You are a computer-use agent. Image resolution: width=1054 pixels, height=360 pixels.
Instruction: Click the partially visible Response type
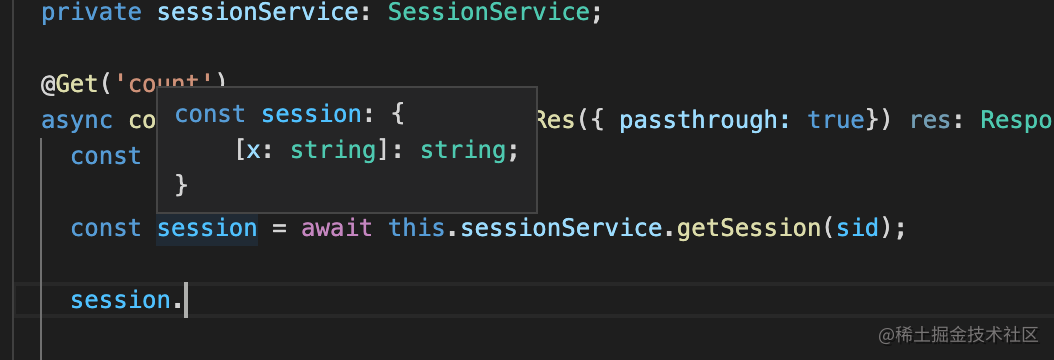1017,120
